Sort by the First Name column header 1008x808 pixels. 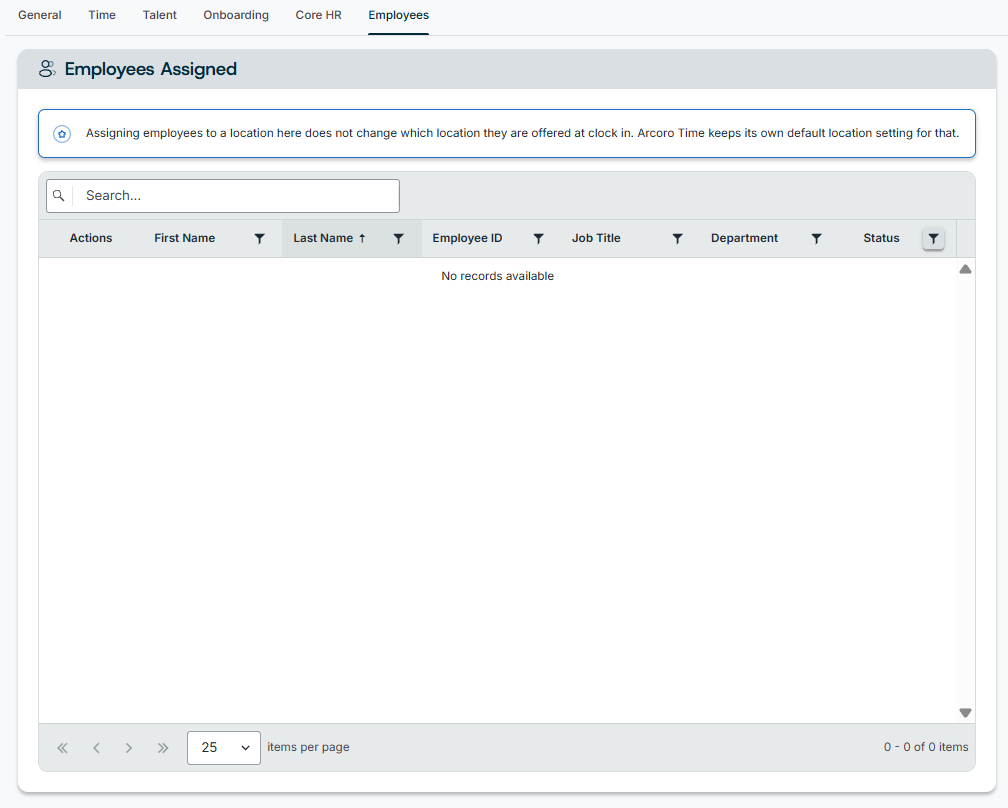[184, 238]
